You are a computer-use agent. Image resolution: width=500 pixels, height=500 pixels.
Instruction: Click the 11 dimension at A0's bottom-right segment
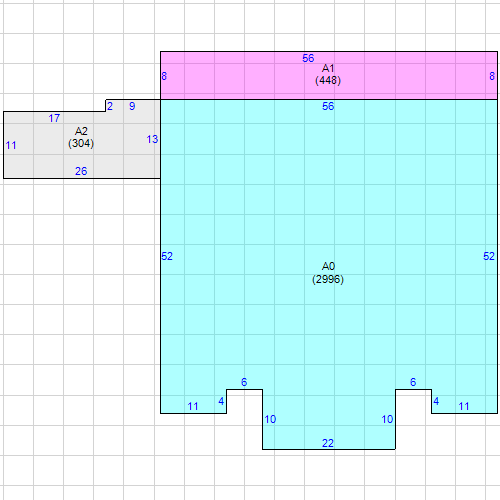[464, 406]
